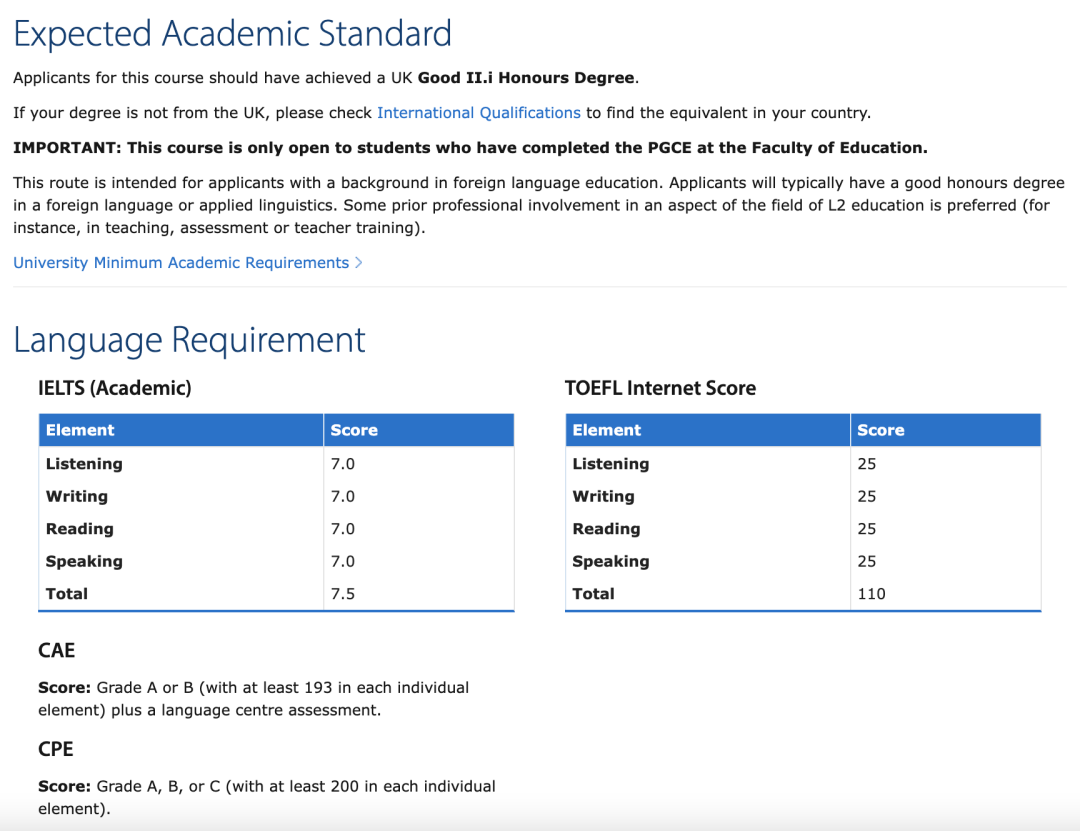Viewport: 1080px width, 831px height.
Task: Click the CPE section heading
Action: pos(56,749)
